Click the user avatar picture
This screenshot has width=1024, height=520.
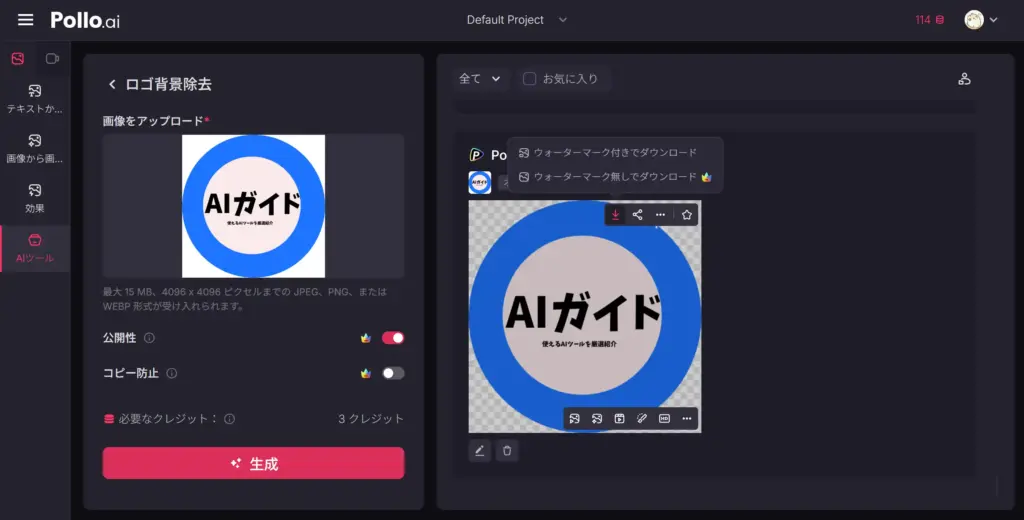(974, 20)
